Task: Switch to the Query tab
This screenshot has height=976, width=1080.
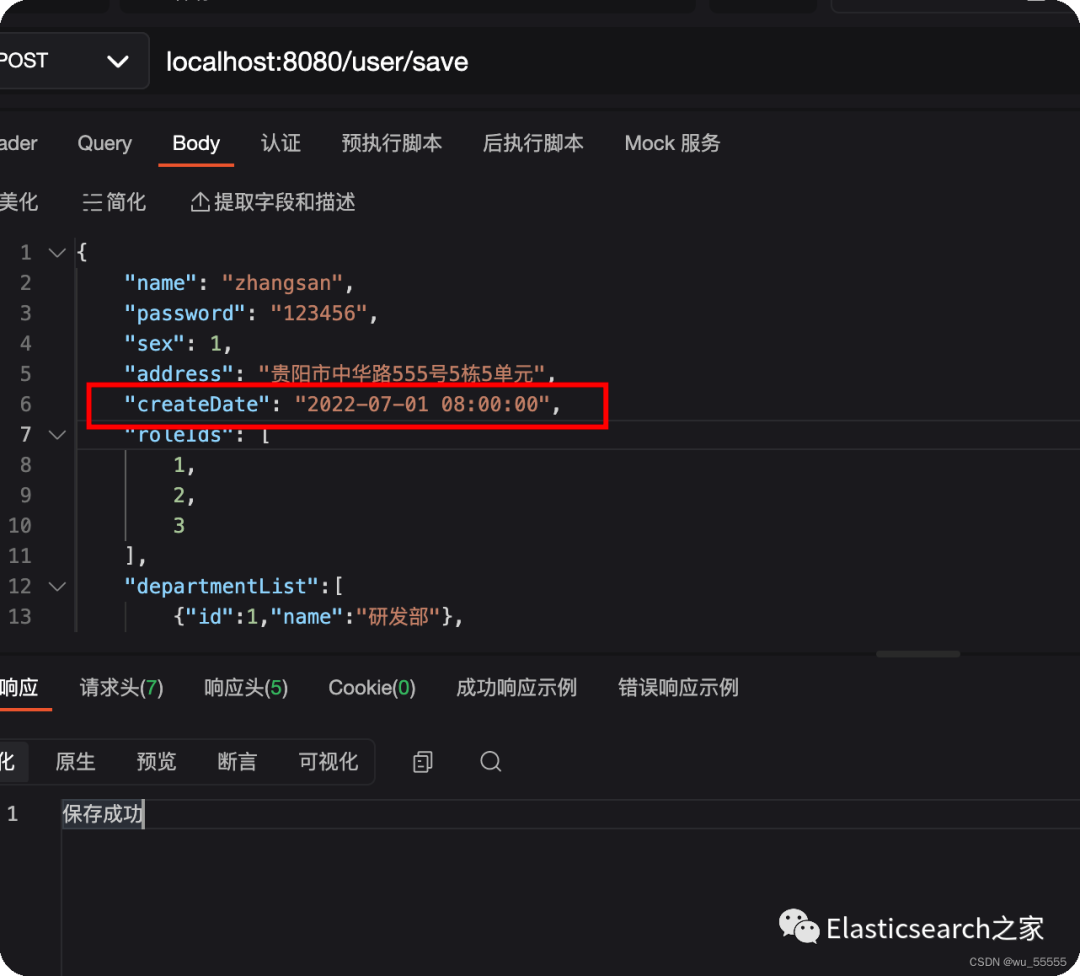Action: tap(104, 143)
